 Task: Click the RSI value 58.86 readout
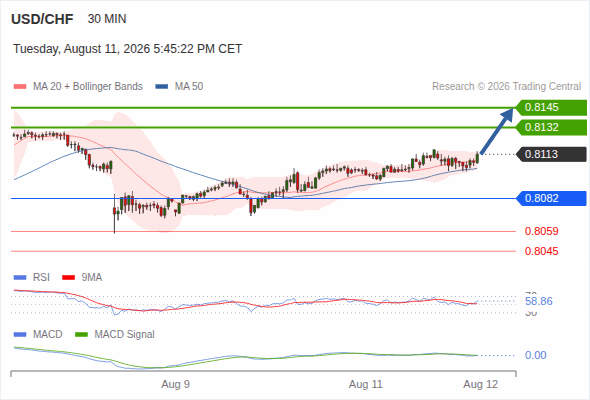coord(539,301)
